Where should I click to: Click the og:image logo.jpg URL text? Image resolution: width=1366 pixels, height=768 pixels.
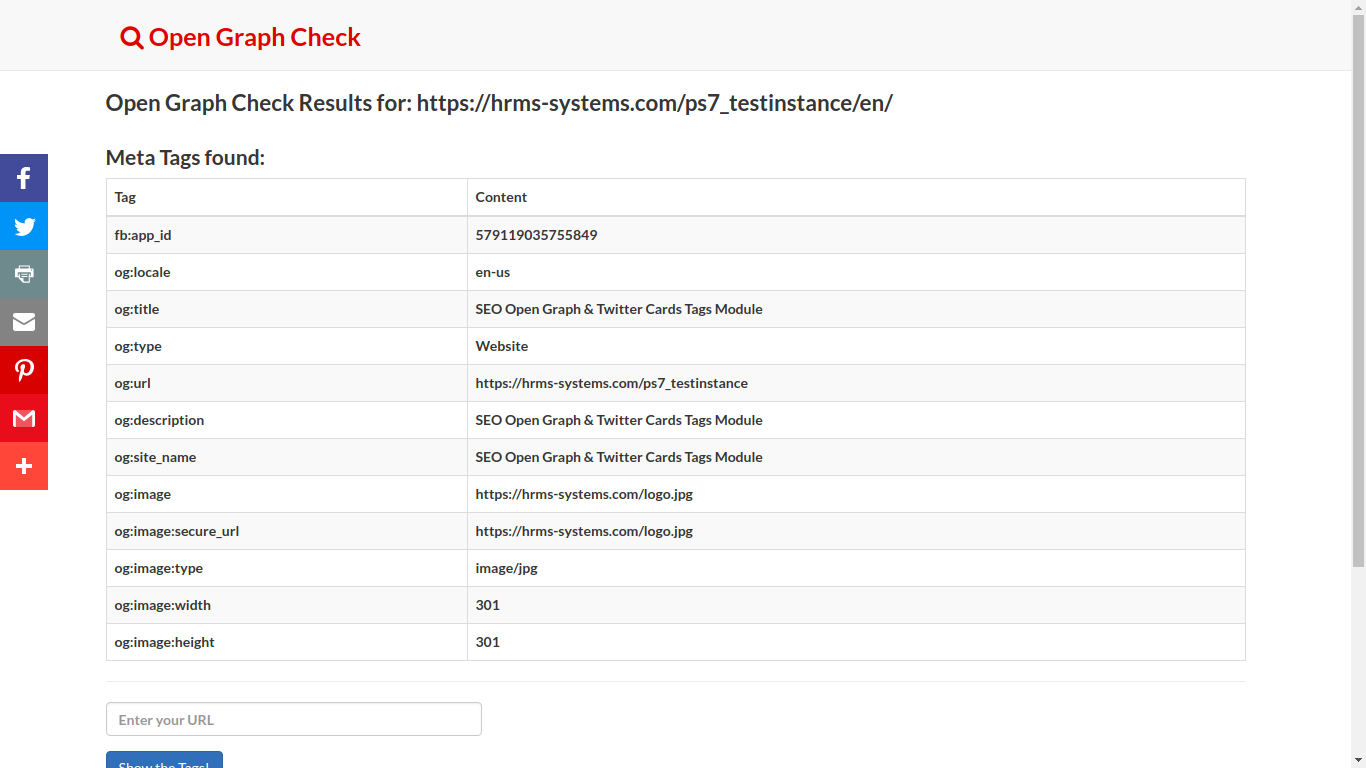(x=584, y=494)
